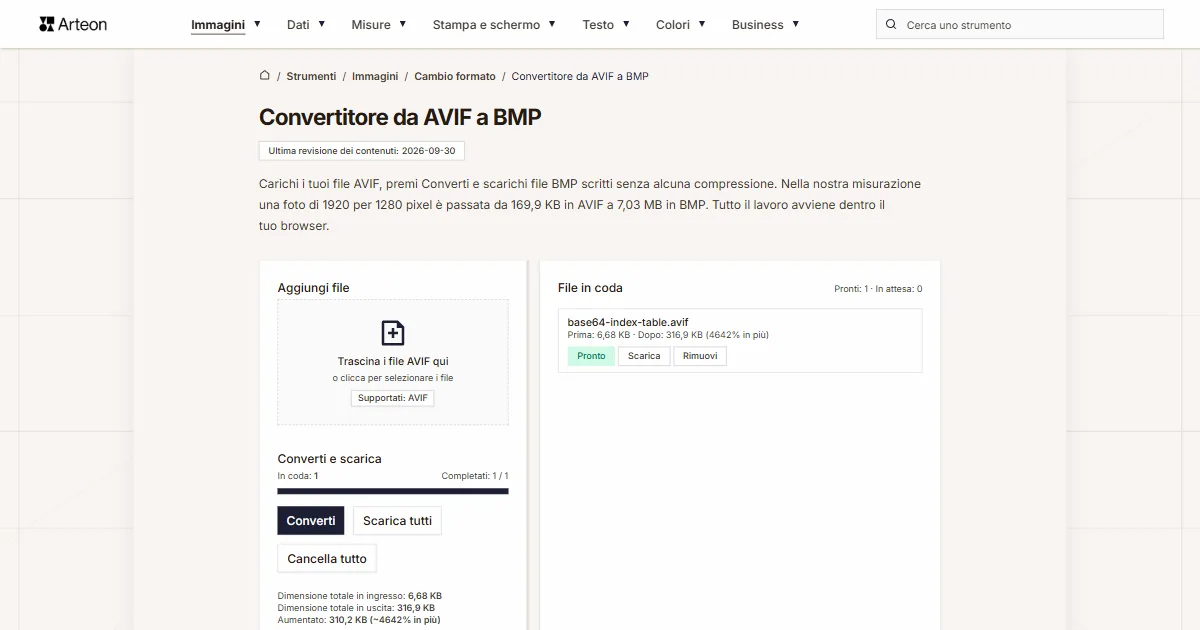
Task: Open the Cambio formato breadcrumb link
Action: (x=455, y=76)
